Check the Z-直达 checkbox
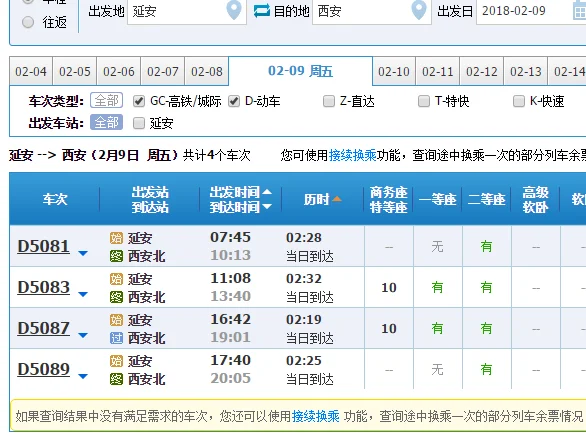The height and width of the screenshot is (433, 586). [329, 101]
